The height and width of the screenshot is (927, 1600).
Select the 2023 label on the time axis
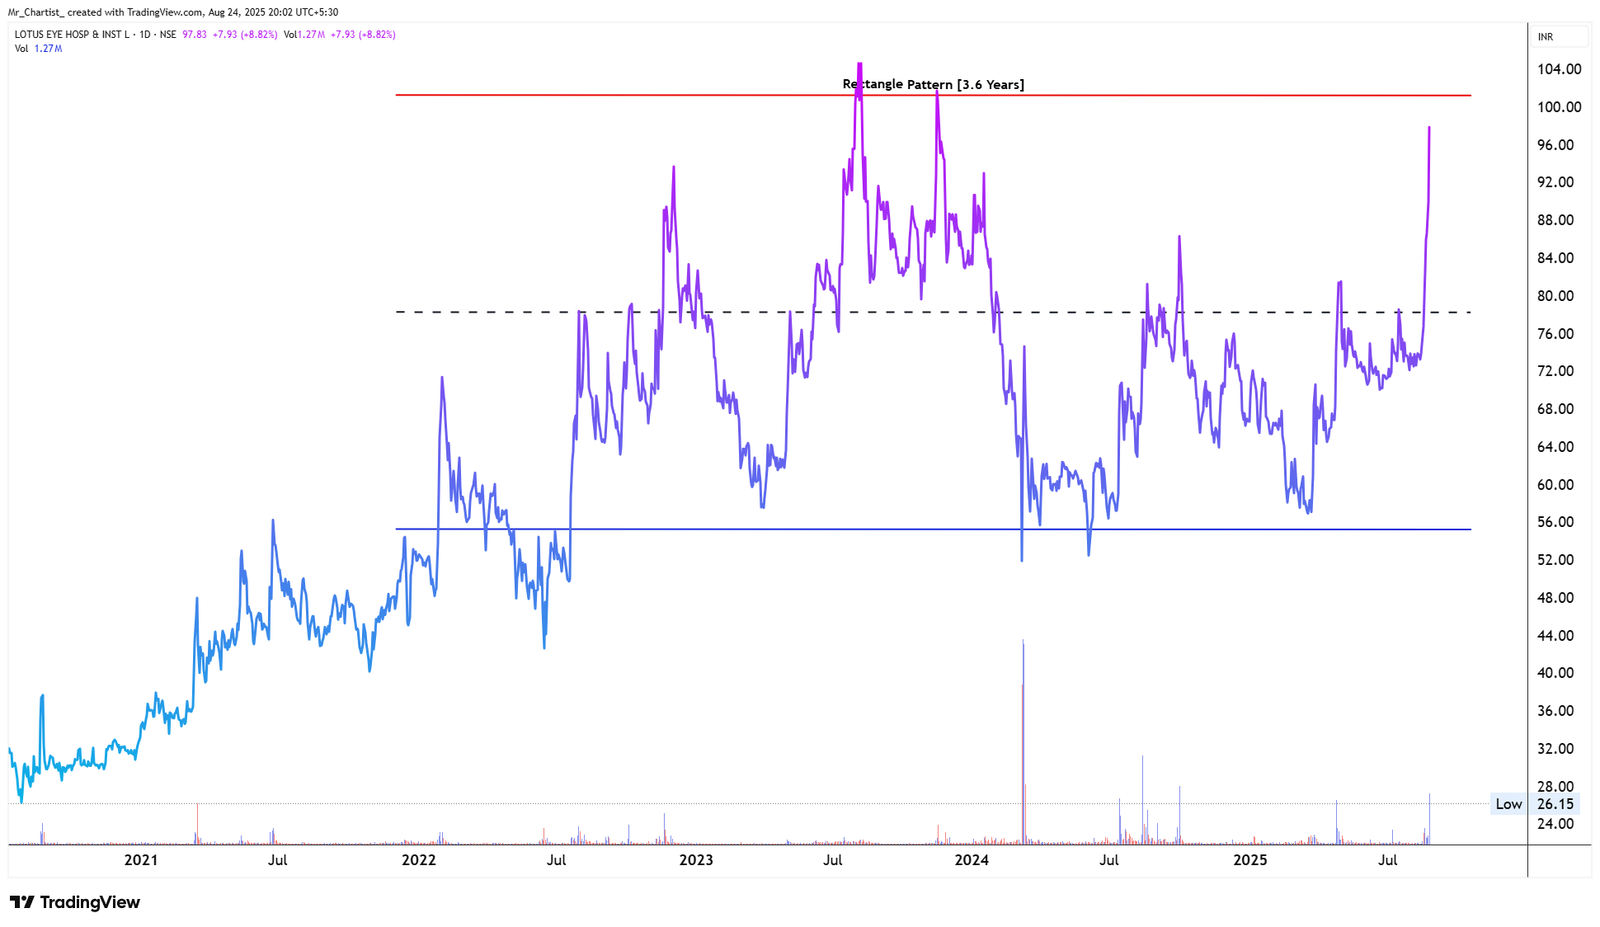point(697,859)
